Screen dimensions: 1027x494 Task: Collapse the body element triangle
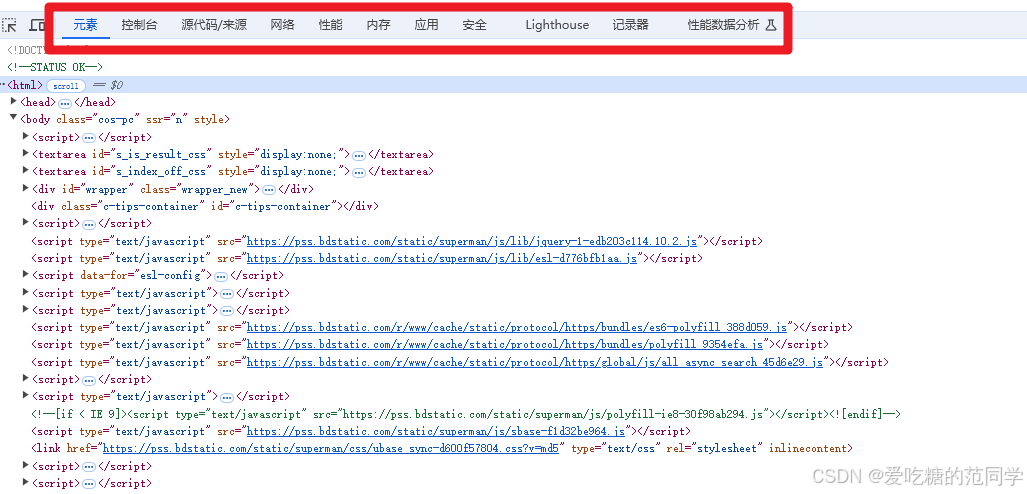[x=14, y=119]
